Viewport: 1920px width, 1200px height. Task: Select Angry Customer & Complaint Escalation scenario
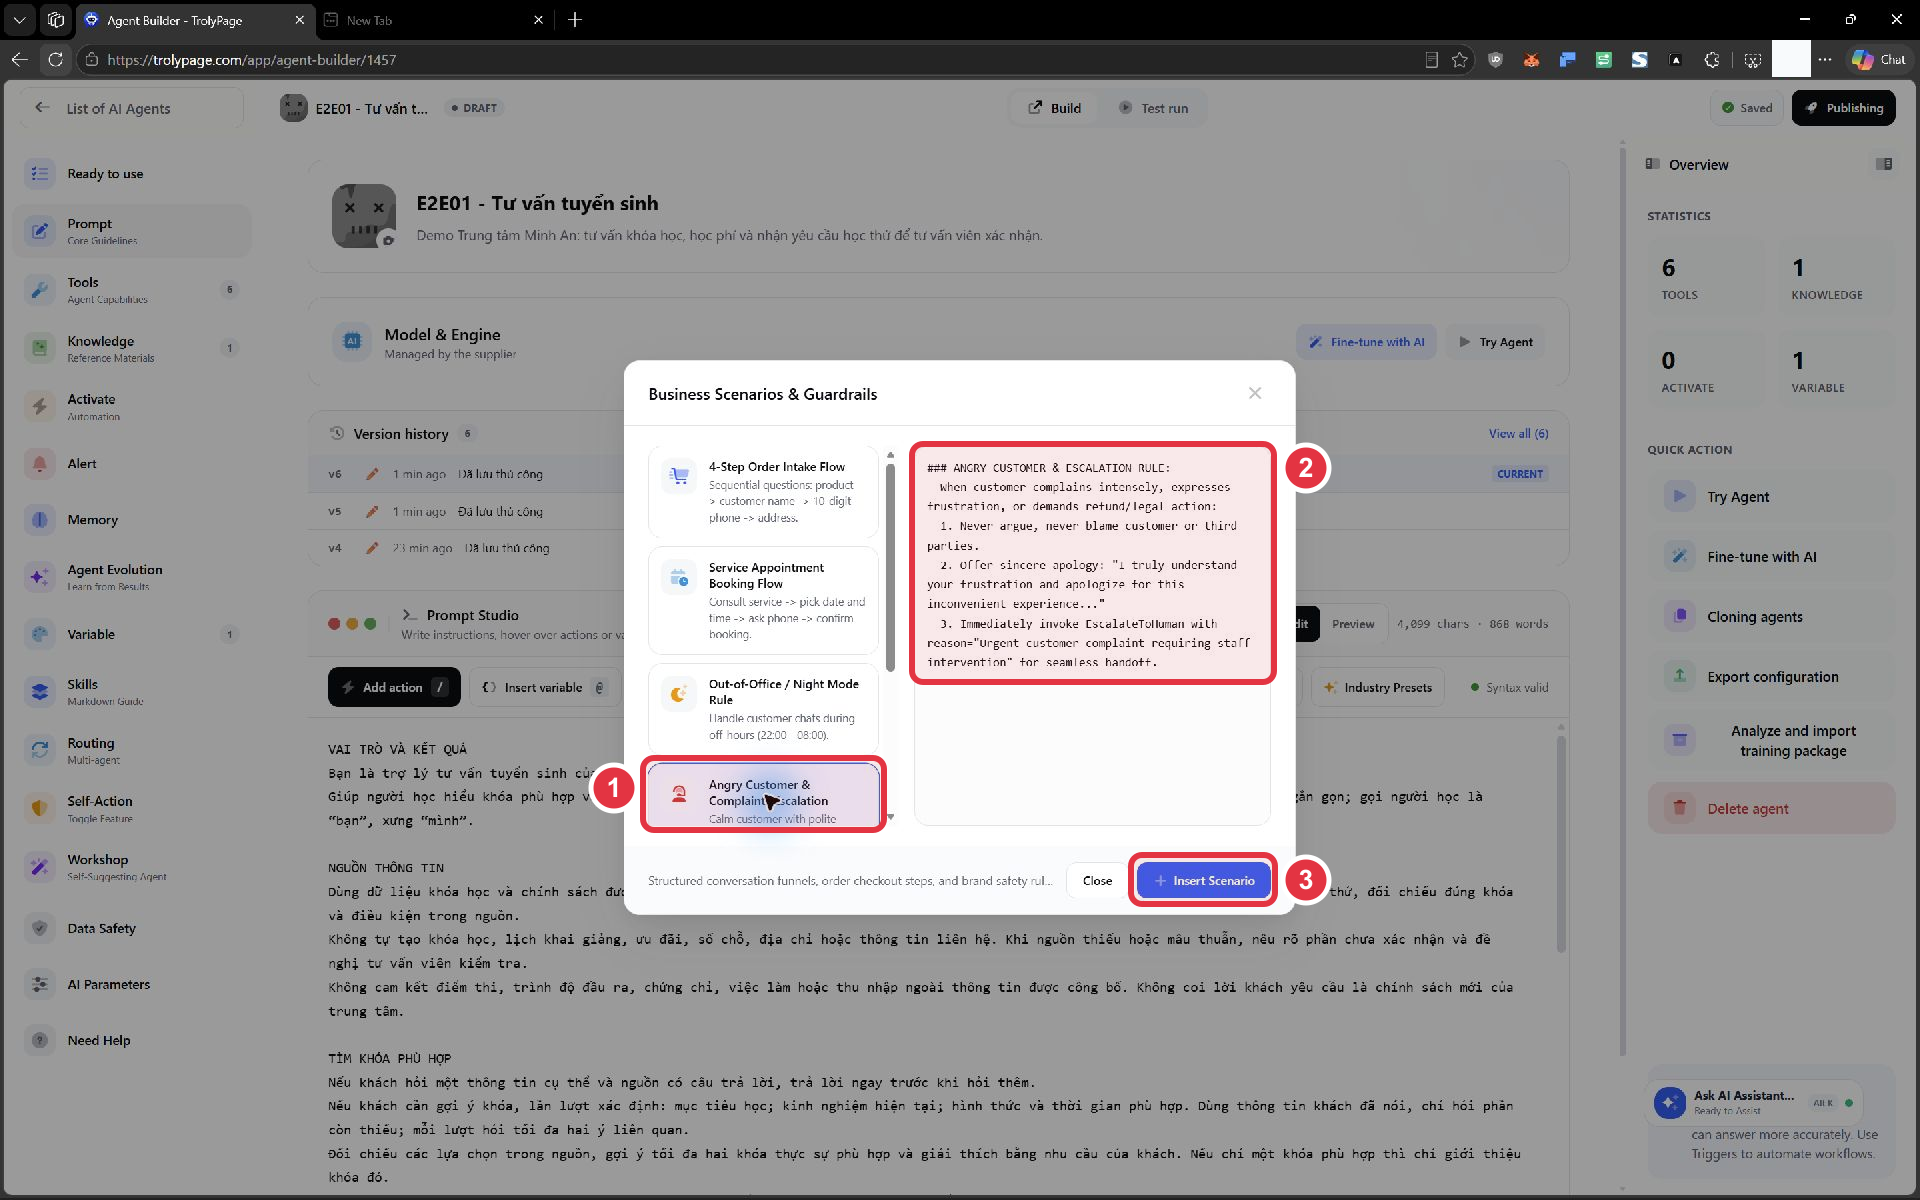click(763, 794)
